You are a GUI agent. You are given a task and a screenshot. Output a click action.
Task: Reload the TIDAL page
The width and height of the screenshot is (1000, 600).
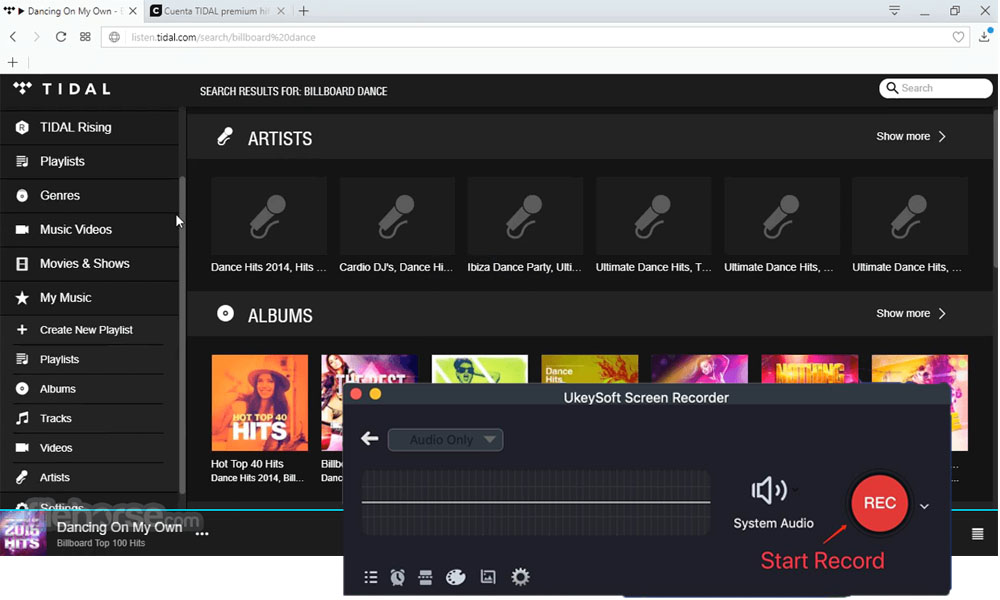point(61,37)
